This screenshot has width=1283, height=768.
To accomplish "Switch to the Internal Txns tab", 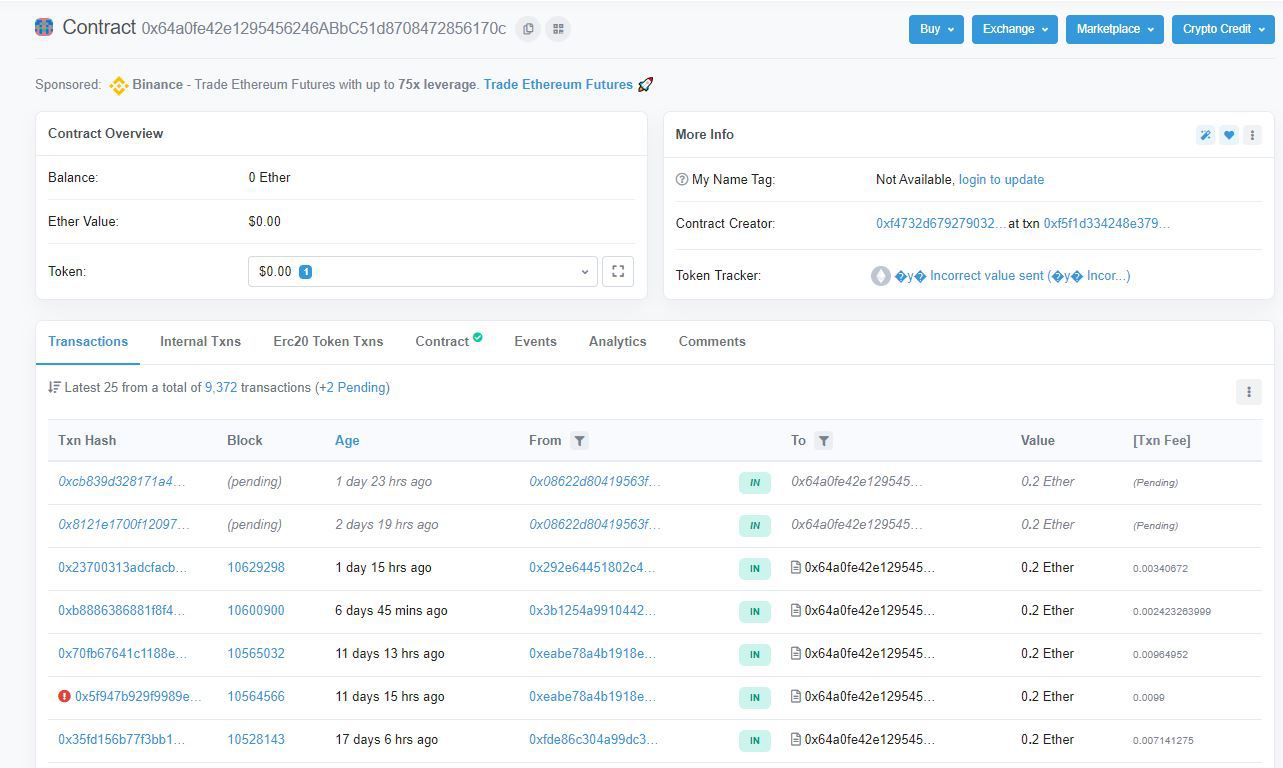I will point(200,341).
